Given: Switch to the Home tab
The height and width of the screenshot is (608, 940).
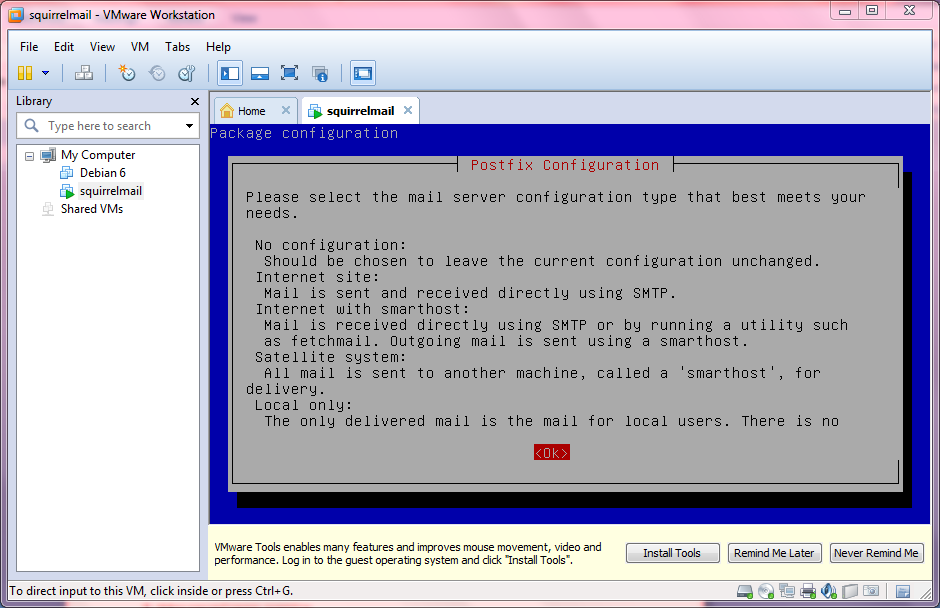Looking at the screenshot, I should tap(251, 111).
